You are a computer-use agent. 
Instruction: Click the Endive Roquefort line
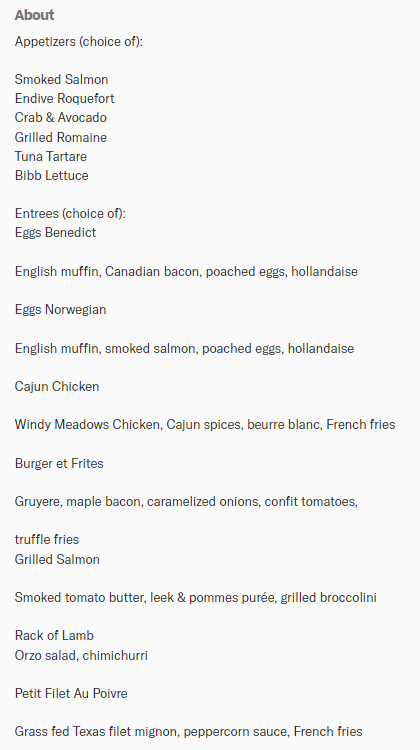pyautogui.click(x=65, y=99)
